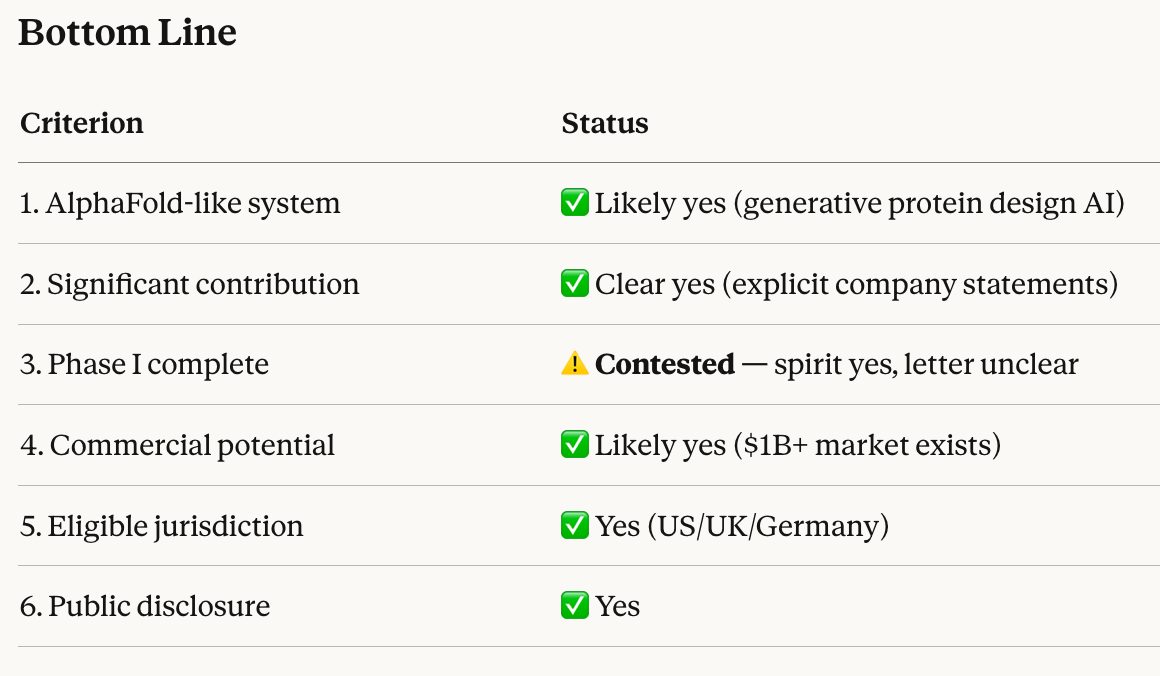Click the 'explicit company statements' status text

925,285
